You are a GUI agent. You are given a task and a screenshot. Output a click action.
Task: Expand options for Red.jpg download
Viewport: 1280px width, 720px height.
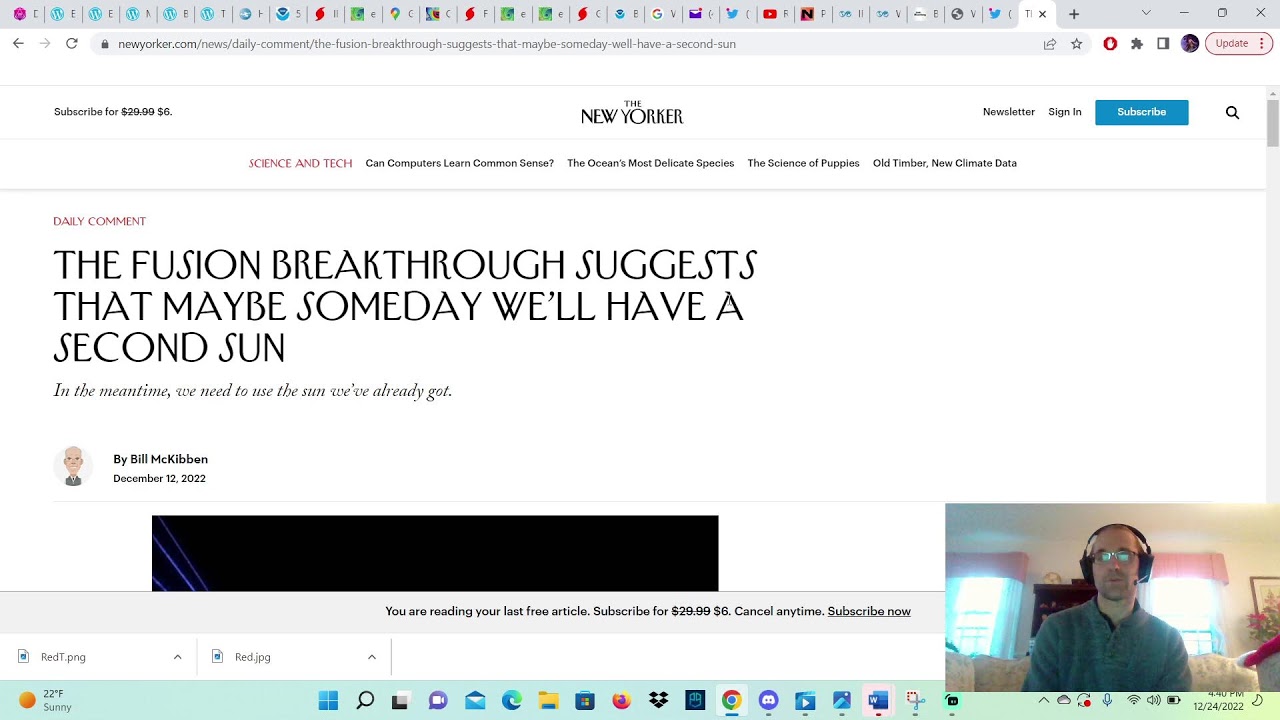[371, 657]
